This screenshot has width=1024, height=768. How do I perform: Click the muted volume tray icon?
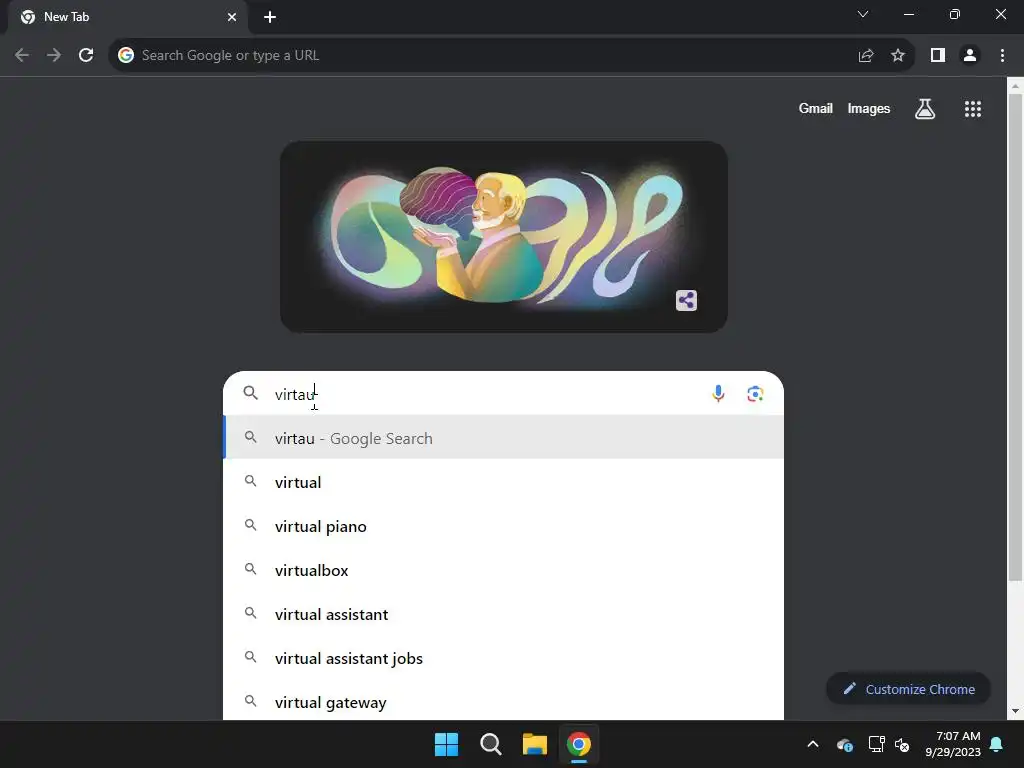903,744
